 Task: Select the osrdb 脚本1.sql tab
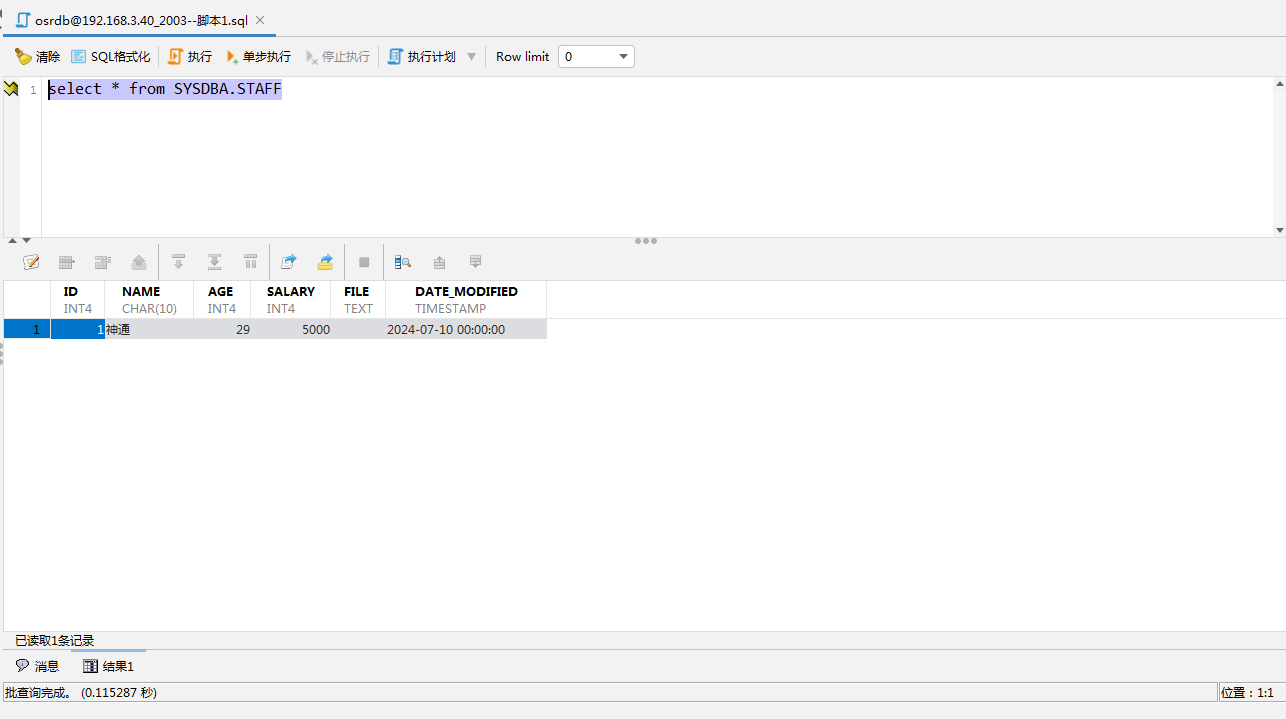point(140,20)
